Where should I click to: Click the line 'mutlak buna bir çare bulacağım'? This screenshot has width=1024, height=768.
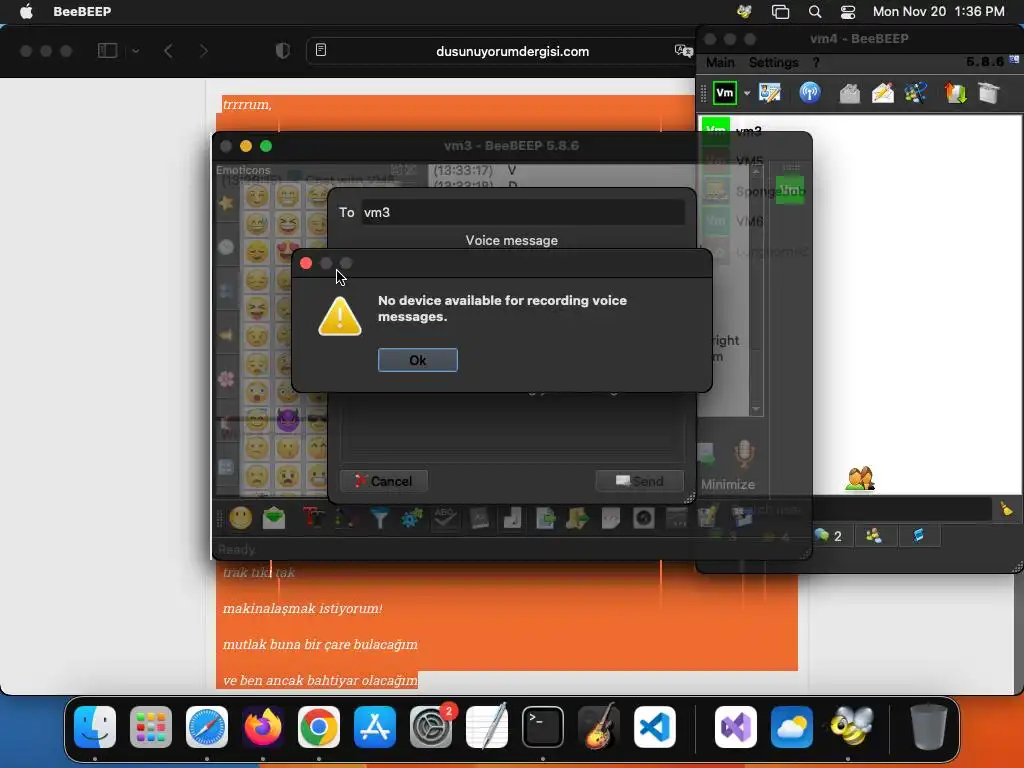320,644
